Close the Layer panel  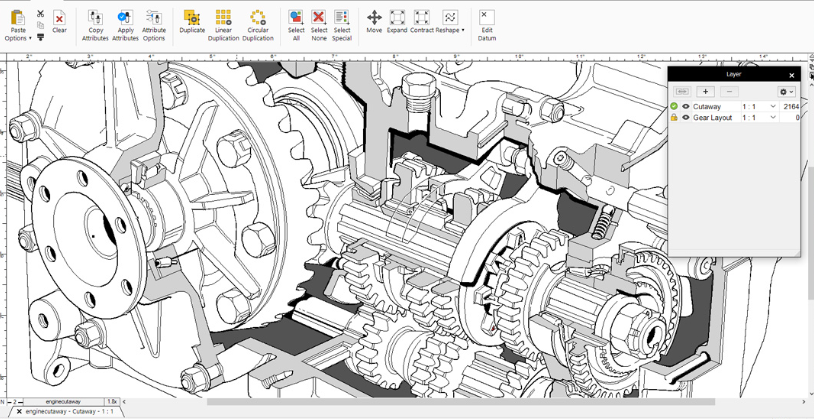click(x=792, y=75)
